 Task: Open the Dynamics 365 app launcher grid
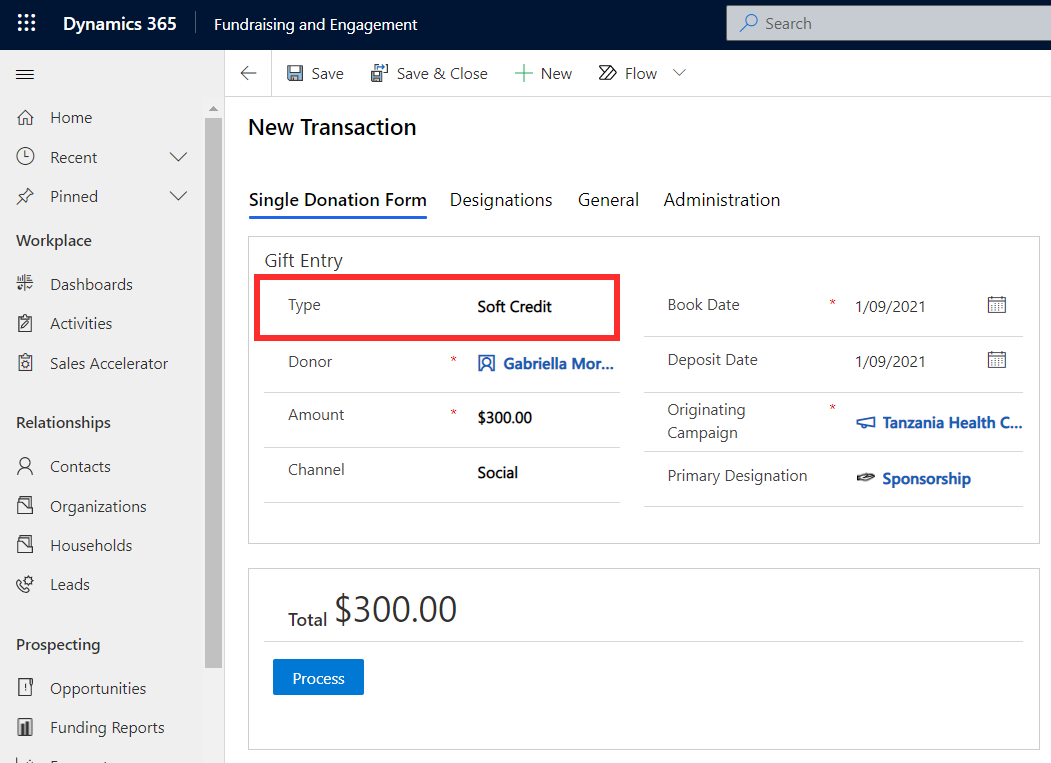(26, 23)
